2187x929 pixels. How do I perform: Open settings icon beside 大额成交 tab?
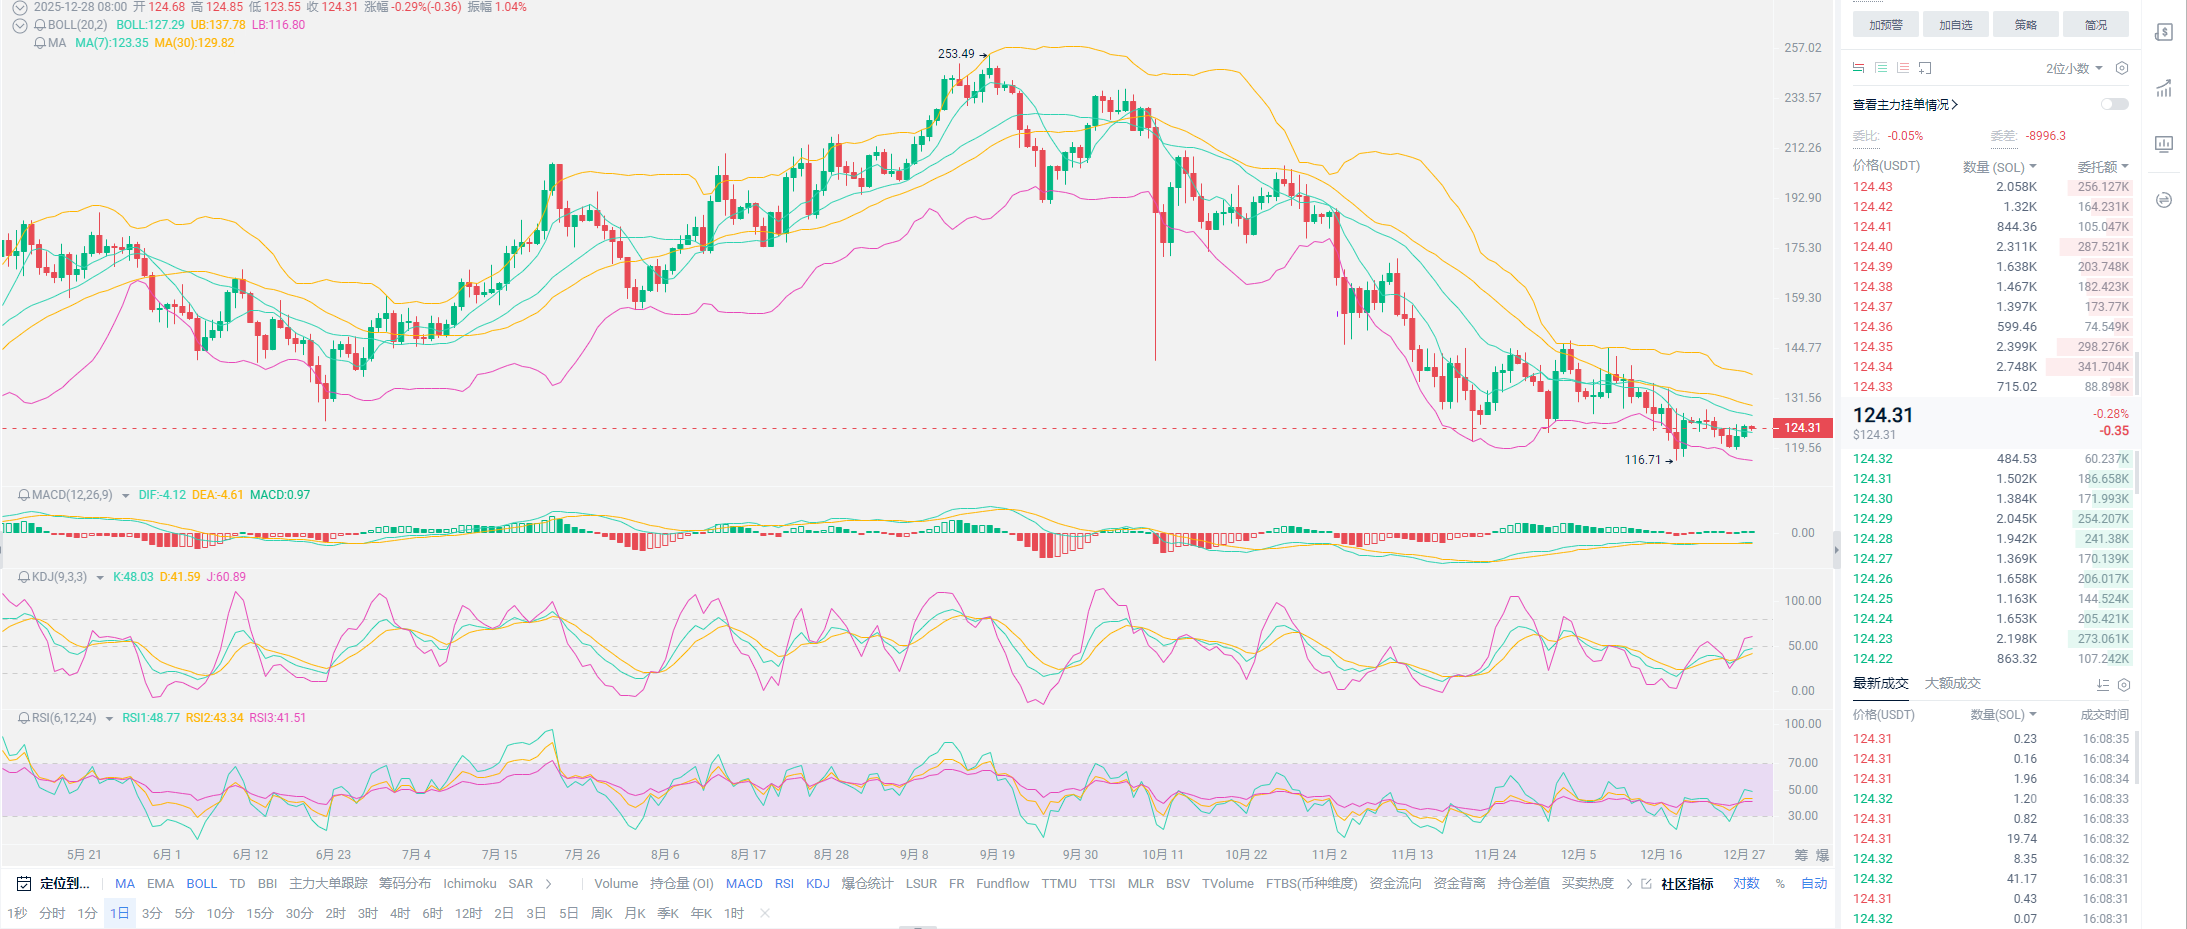click(2124, 685)
